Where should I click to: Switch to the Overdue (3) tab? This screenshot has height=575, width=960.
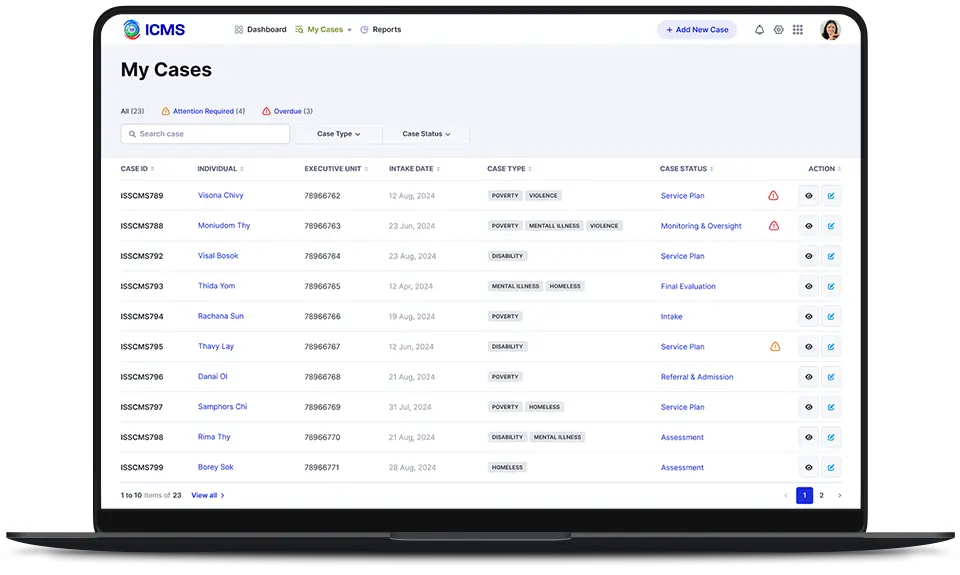287,111
